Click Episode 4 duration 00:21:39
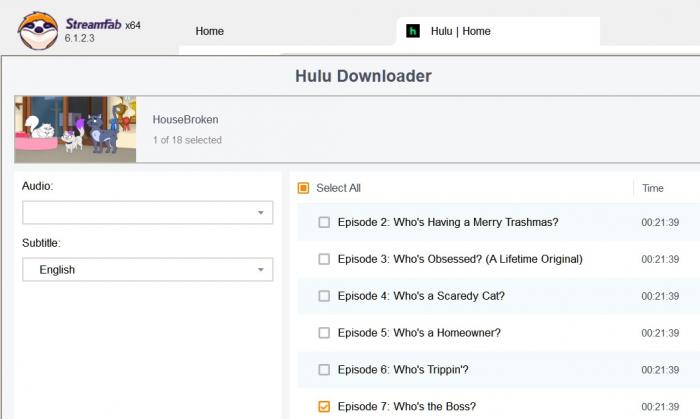Image resolution: width=700 pixels, height=419 pixels. tap(660, 296)
